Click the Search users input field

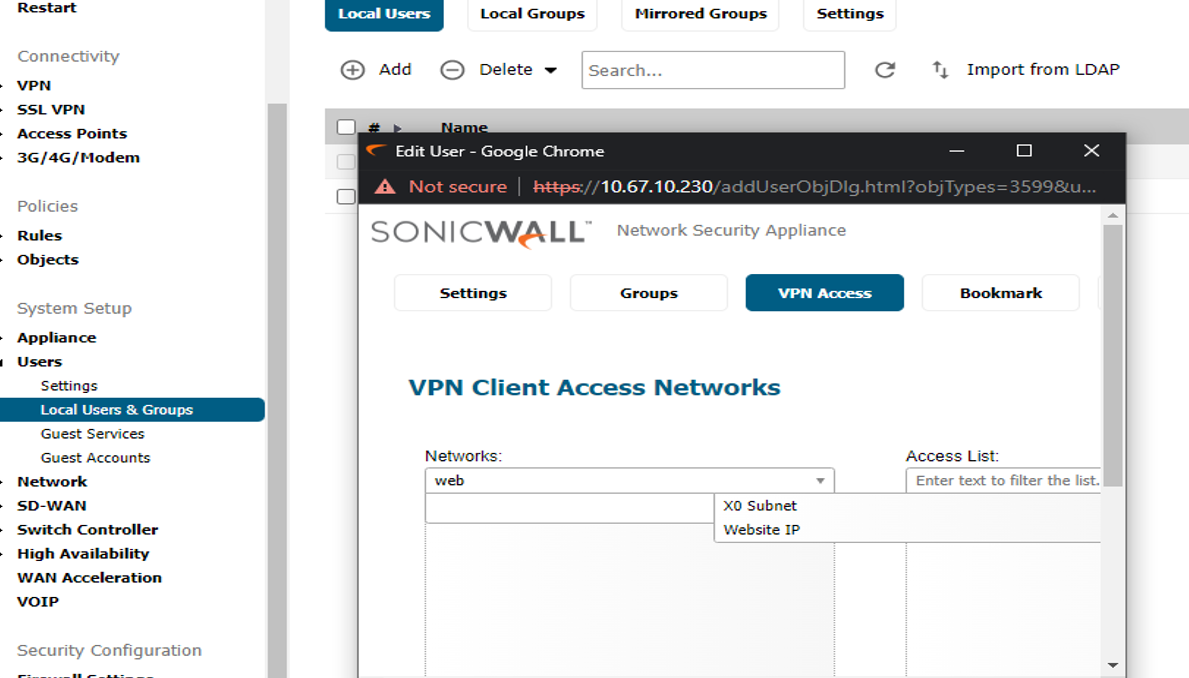[713, 70]
